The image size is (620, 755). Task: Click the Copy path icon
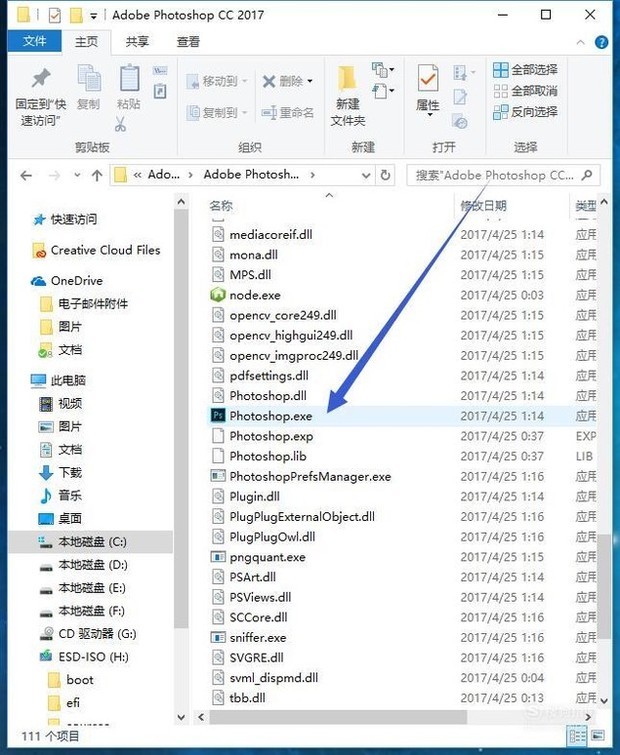click(x=160, y=71)
